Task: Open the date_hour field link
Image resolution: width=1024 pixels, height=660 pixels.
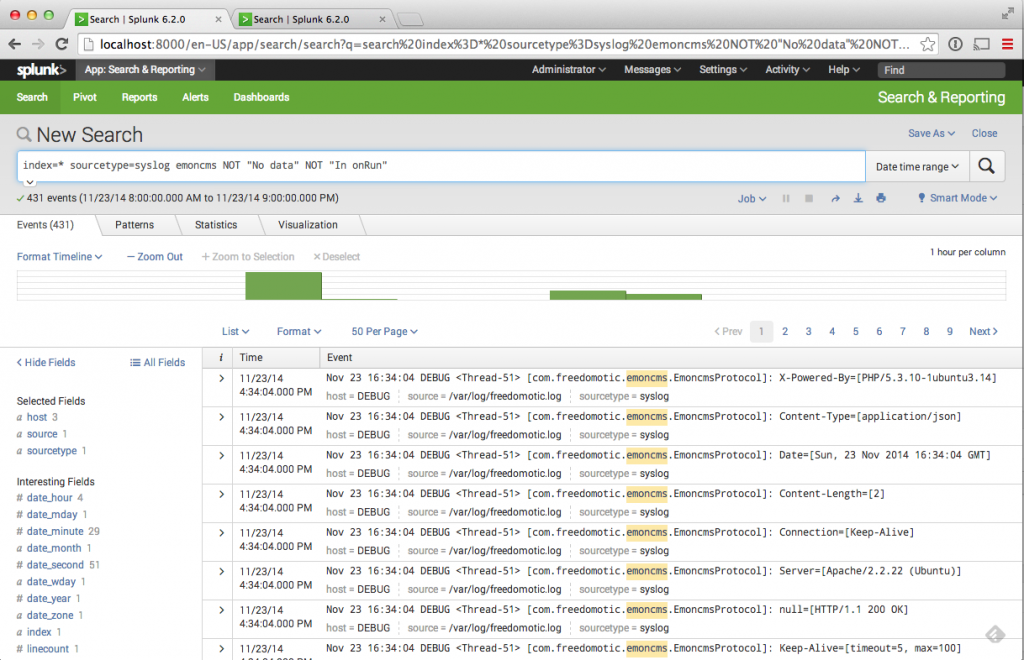Action: 49,498
